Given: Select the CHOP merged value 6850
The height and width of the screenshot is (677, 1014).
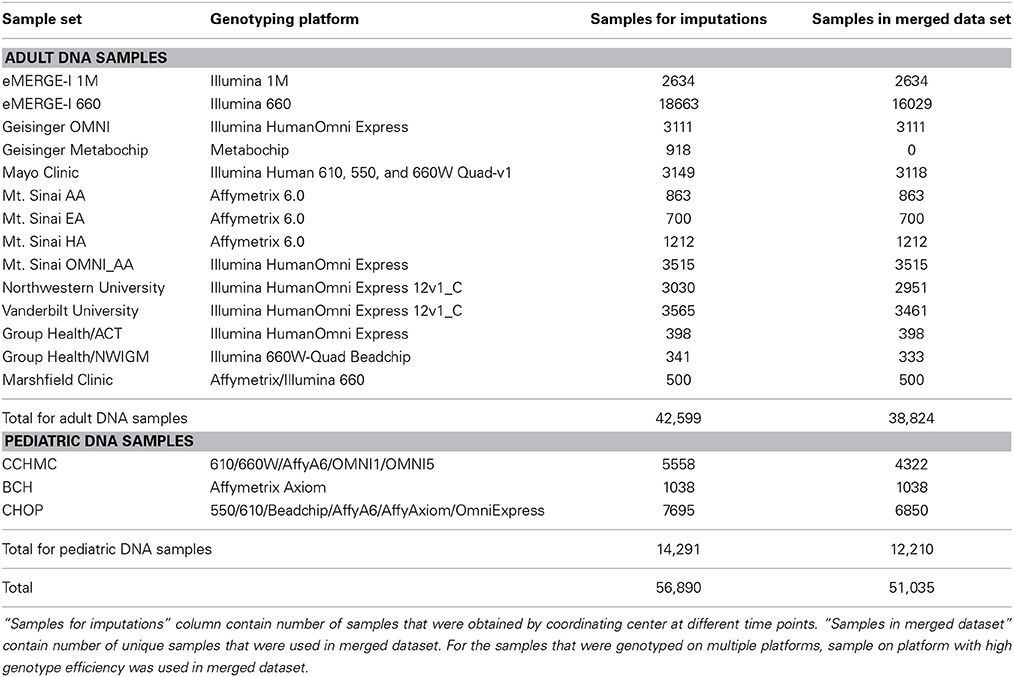Looking at the screenshot, I should point(911,510).
